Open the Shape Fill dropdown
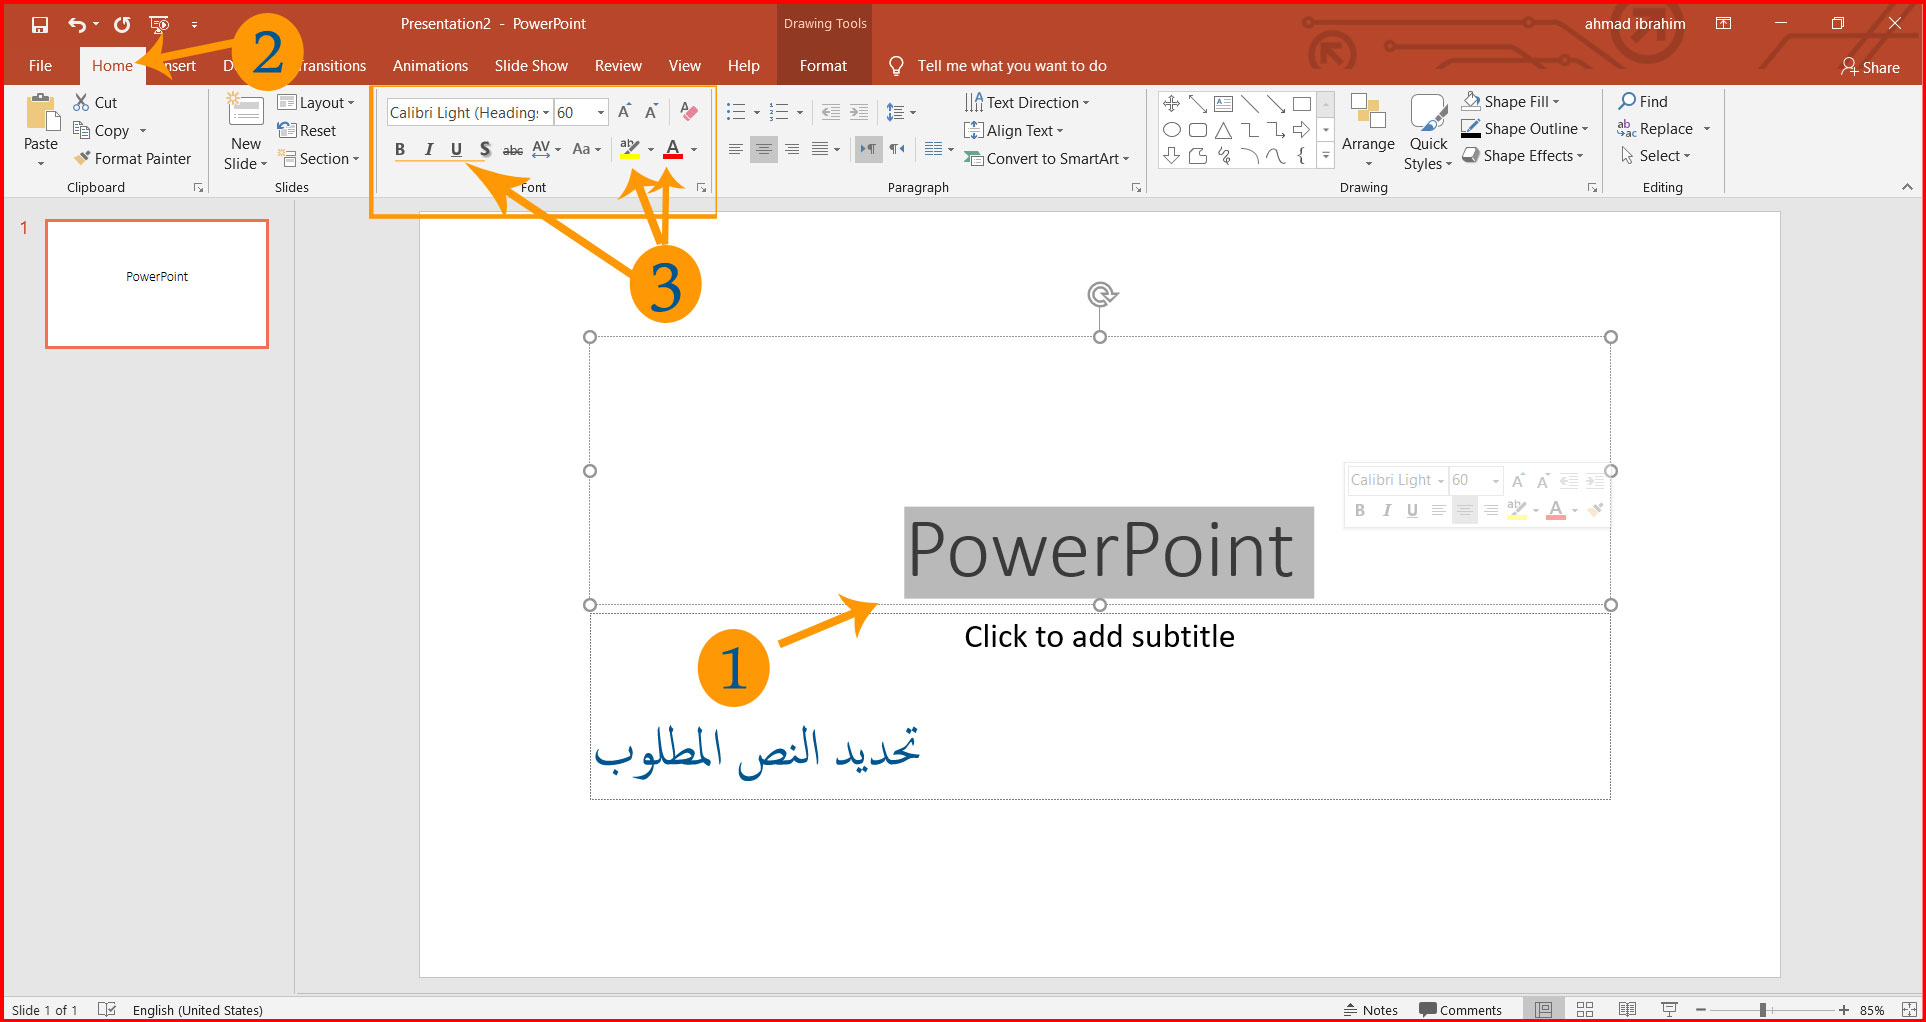This screenshot has width=1926, height=1022. click(1510, 101)
